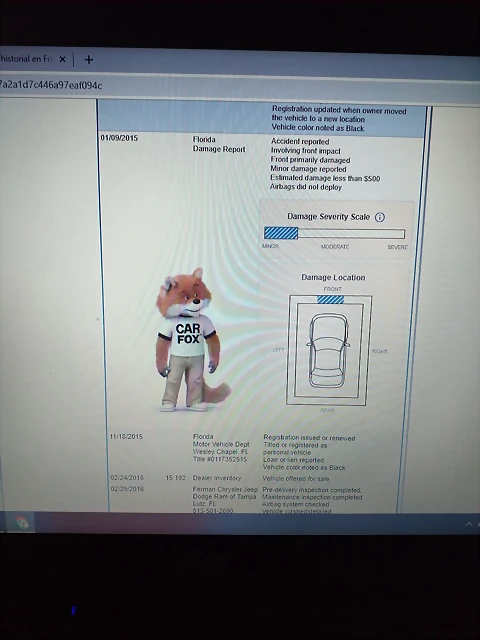Open a new browser tab with plus icon
The image size is (480, 640).
tap(89, 60)
